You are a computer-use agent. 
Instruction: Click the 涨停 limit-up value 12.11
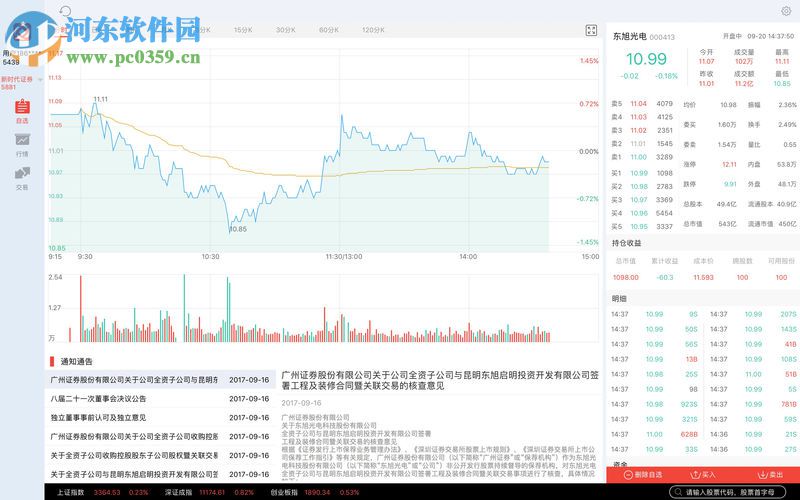point(729,164)
